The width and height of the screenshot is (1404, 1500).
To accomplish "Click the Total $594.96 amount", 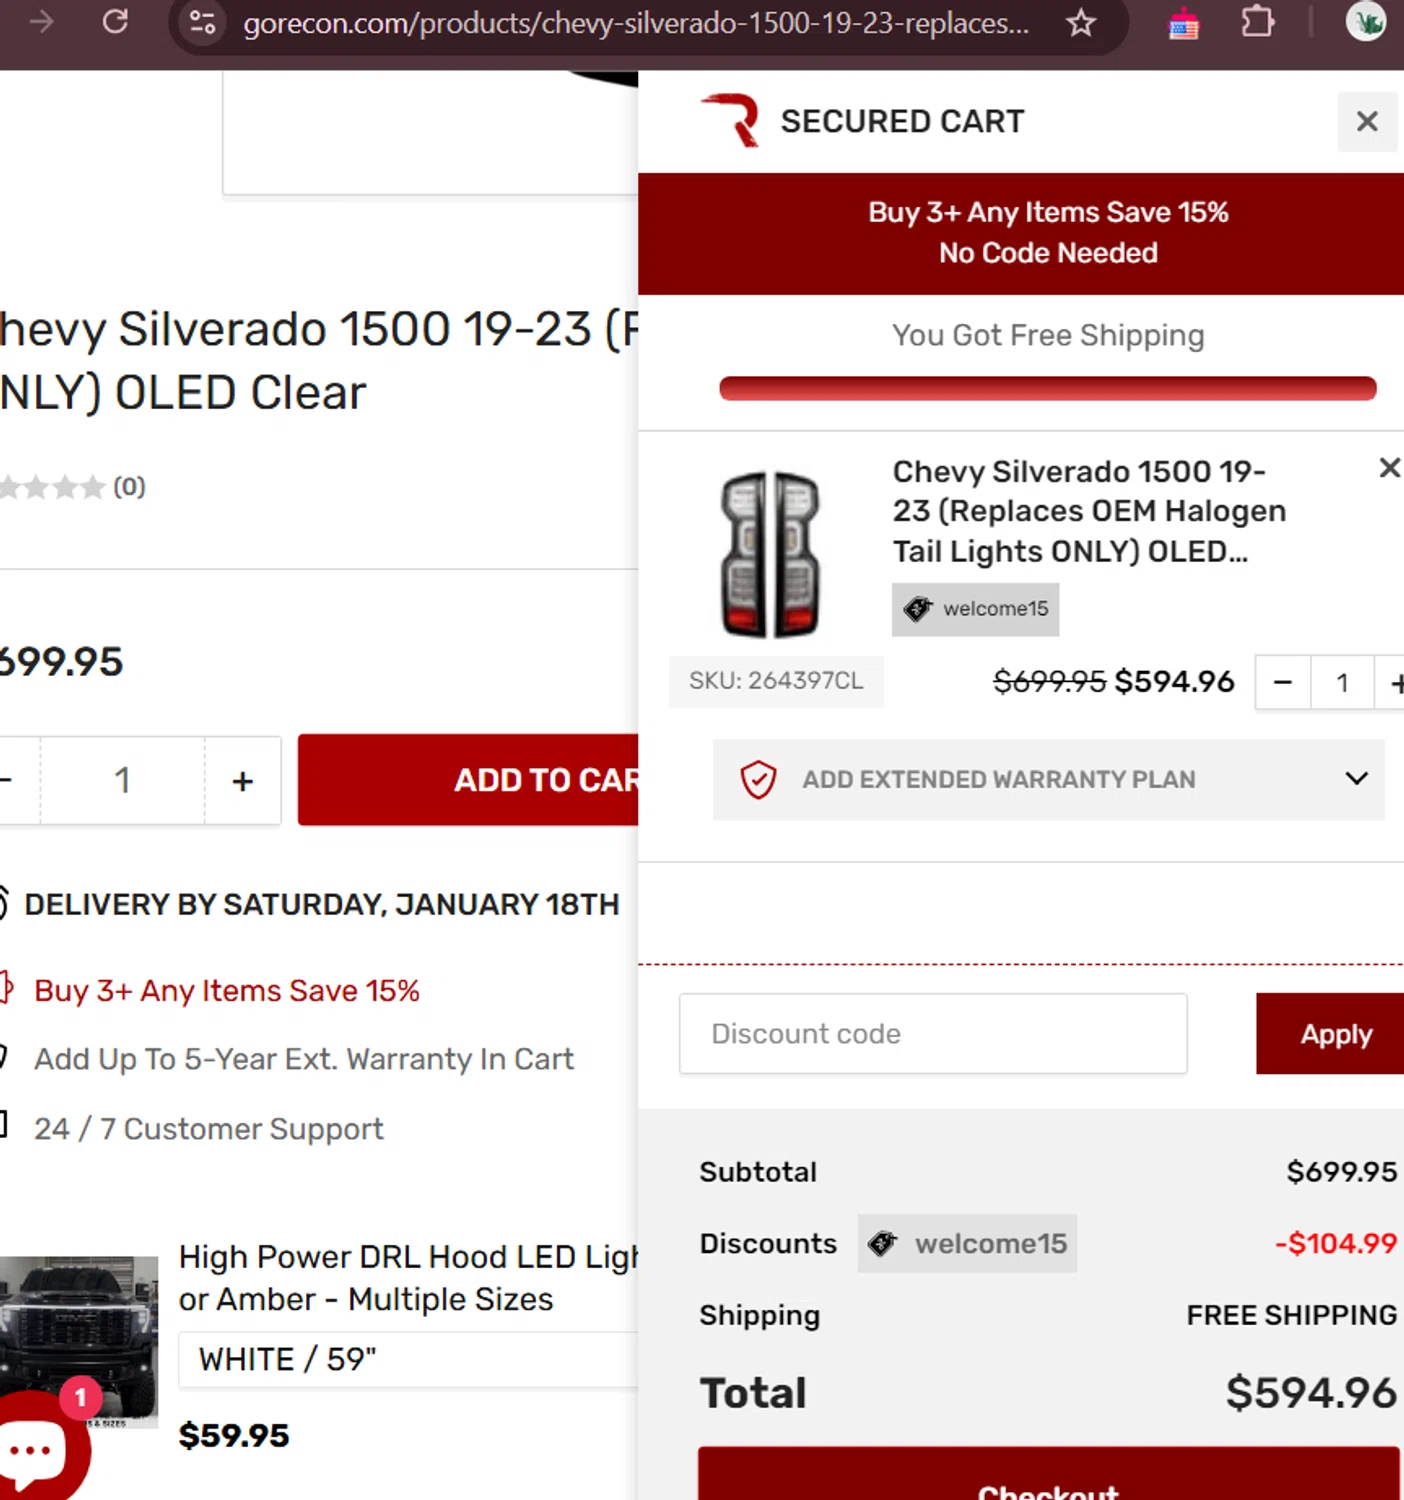I will 1311,1393.
